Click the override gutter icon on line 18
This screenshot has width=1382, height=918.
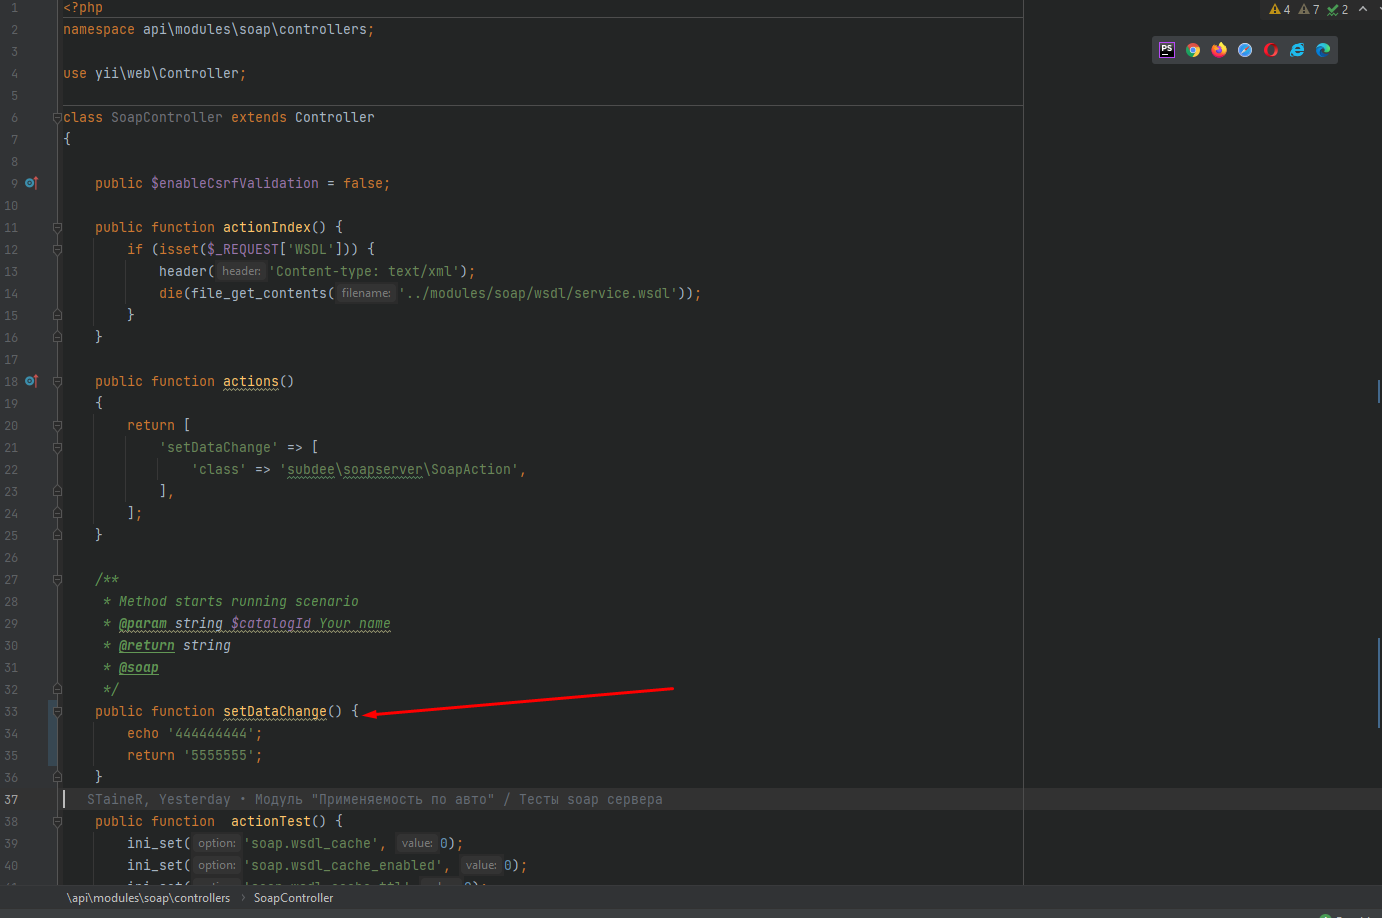coord(31,381)
